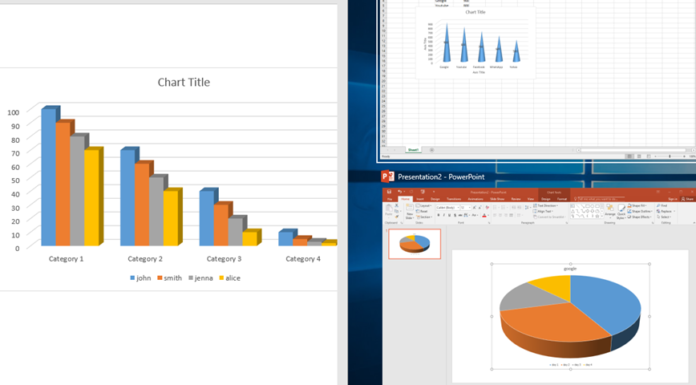This screenshot has width=696, height=385.
Task: Click the New Slide icon in PowerPoint ribbon
Action: 410,207
